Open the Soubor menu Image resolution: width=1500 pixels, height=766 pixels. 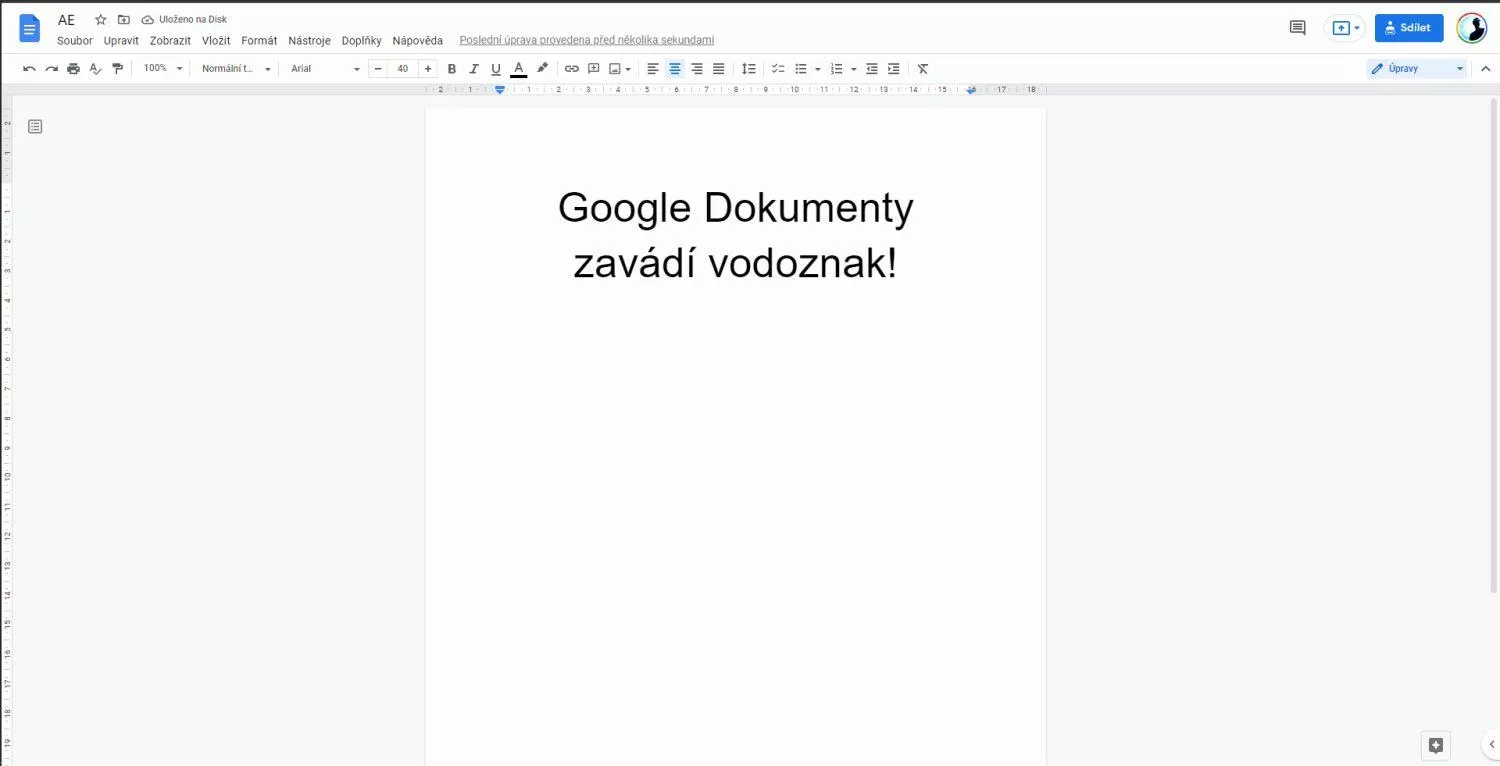coord(75,41)
